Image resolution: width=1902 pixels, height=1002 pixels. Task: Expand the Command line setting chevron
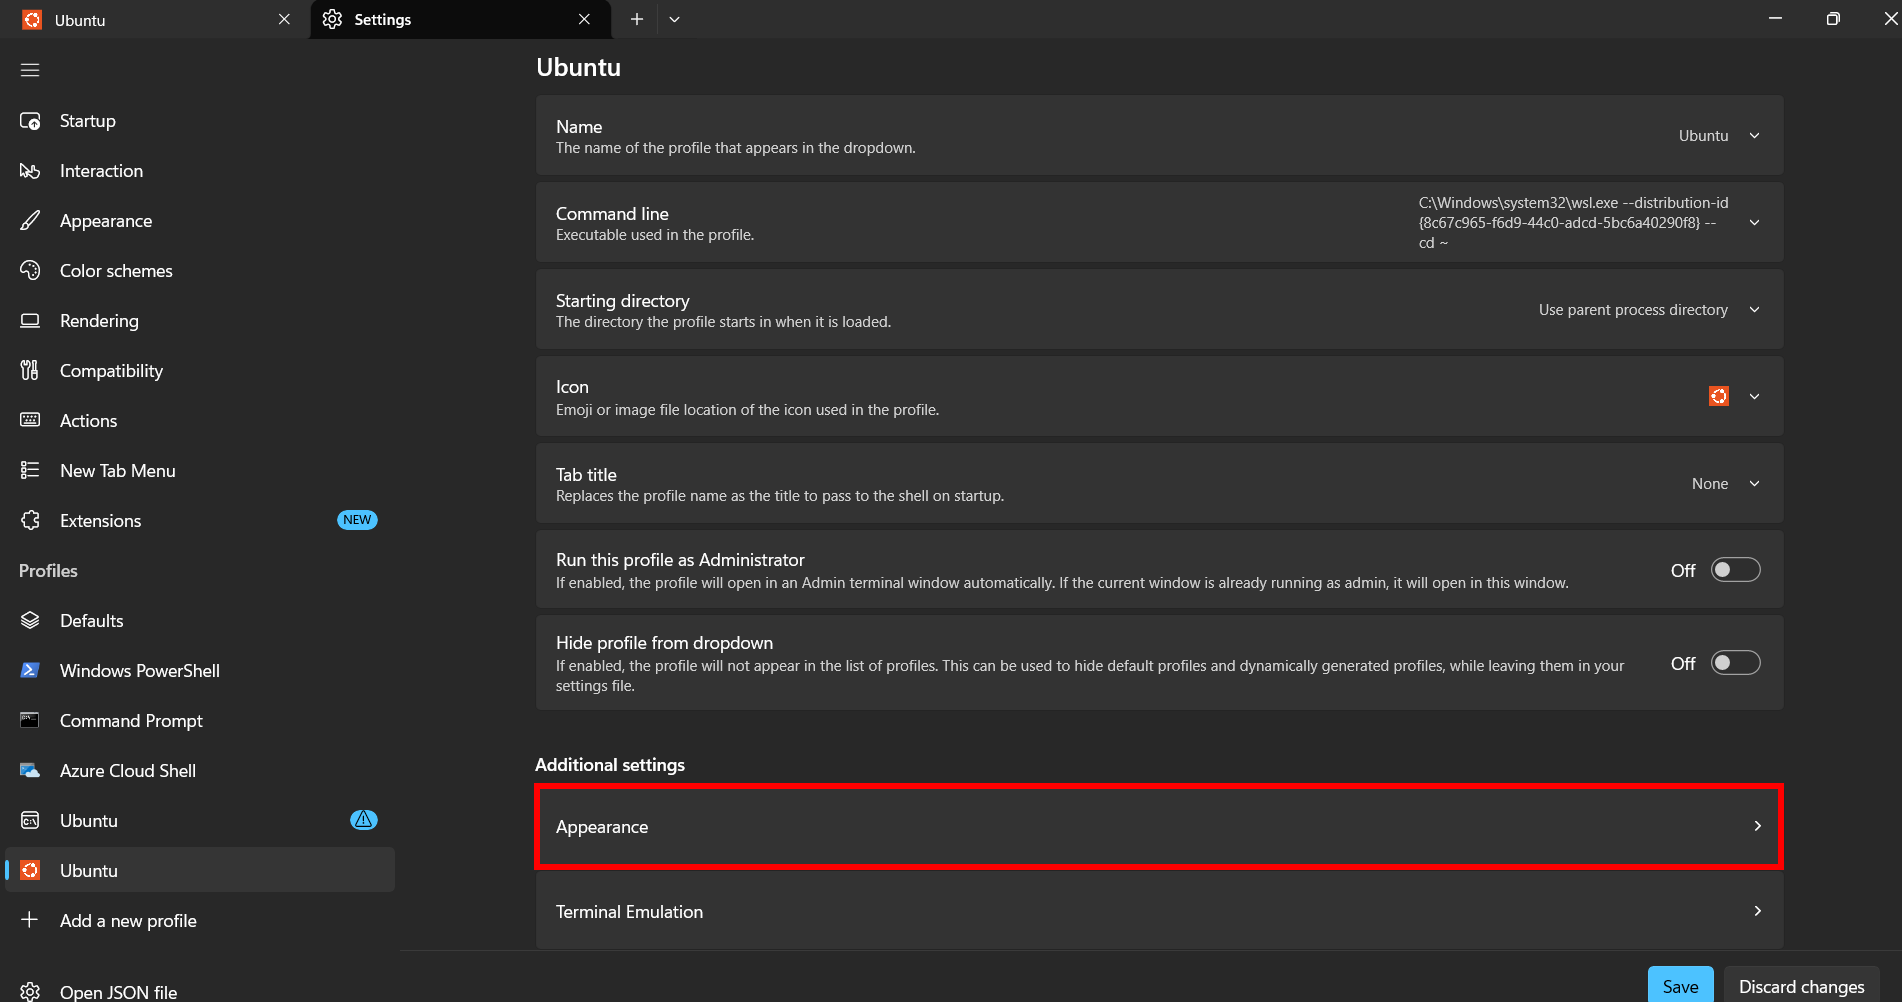click(1754, 223)
